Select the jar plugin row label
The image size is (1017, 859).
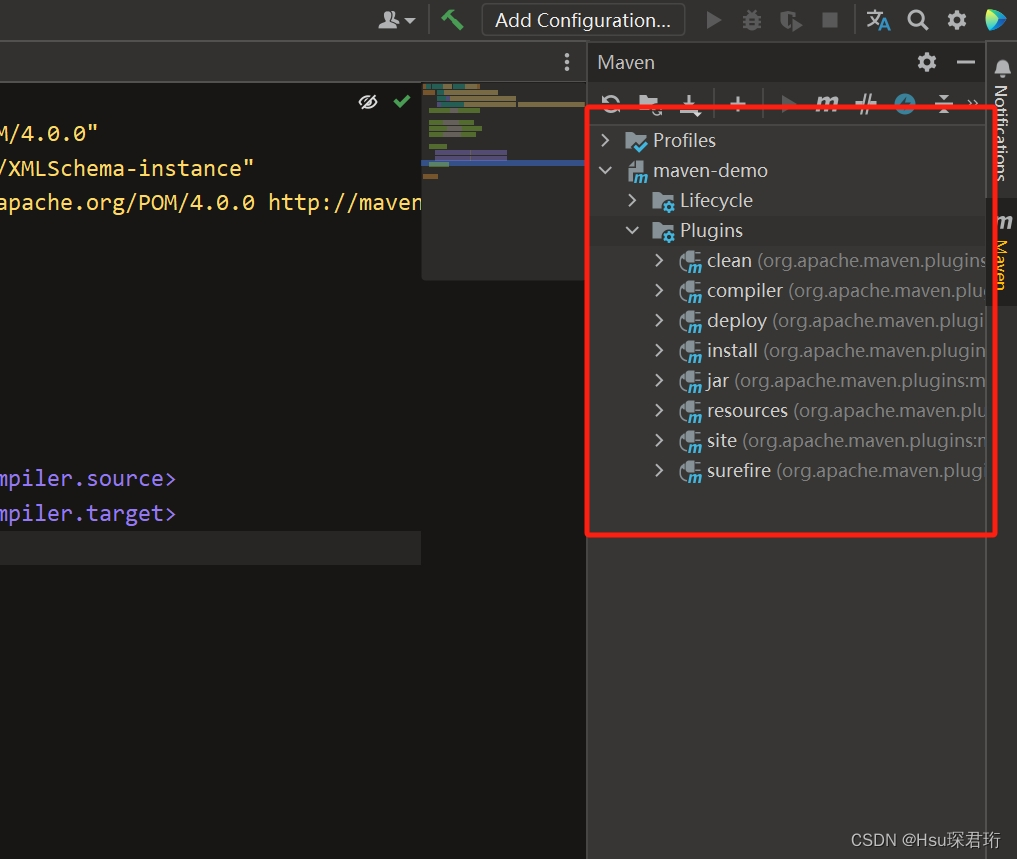[x=717, y=381]
